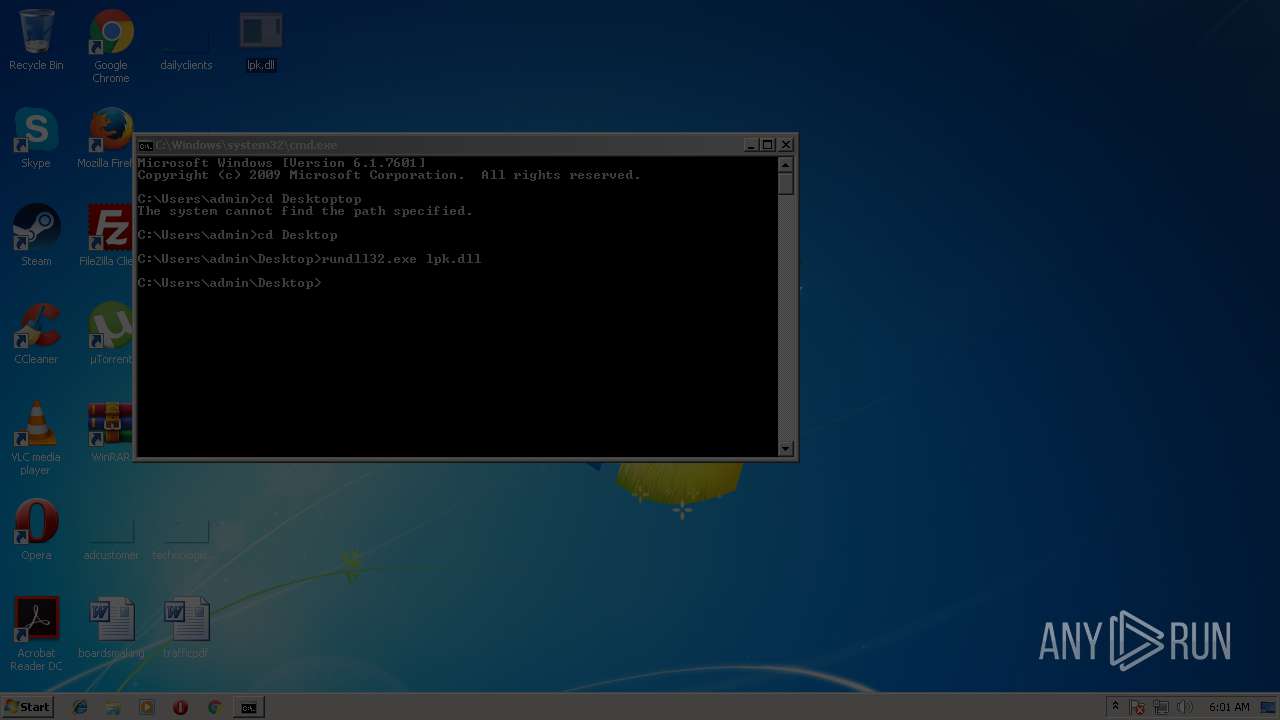Screen dimensions: 1280x720
Task: Launch Google Chrome from the desktop
Action: coord(111,46)
